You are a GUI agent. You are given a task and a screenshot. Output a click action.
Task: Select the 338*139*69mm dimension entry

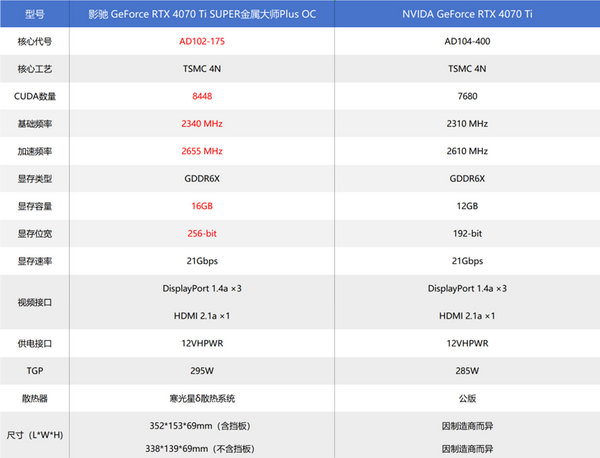click(202, 448)
